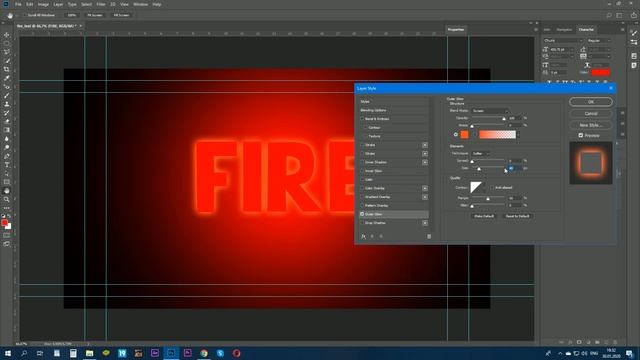The width and height of the screenshot is (640, 360).
Task: Select the Pen tool
Action: pyautogui.click(x=7, y=156)
